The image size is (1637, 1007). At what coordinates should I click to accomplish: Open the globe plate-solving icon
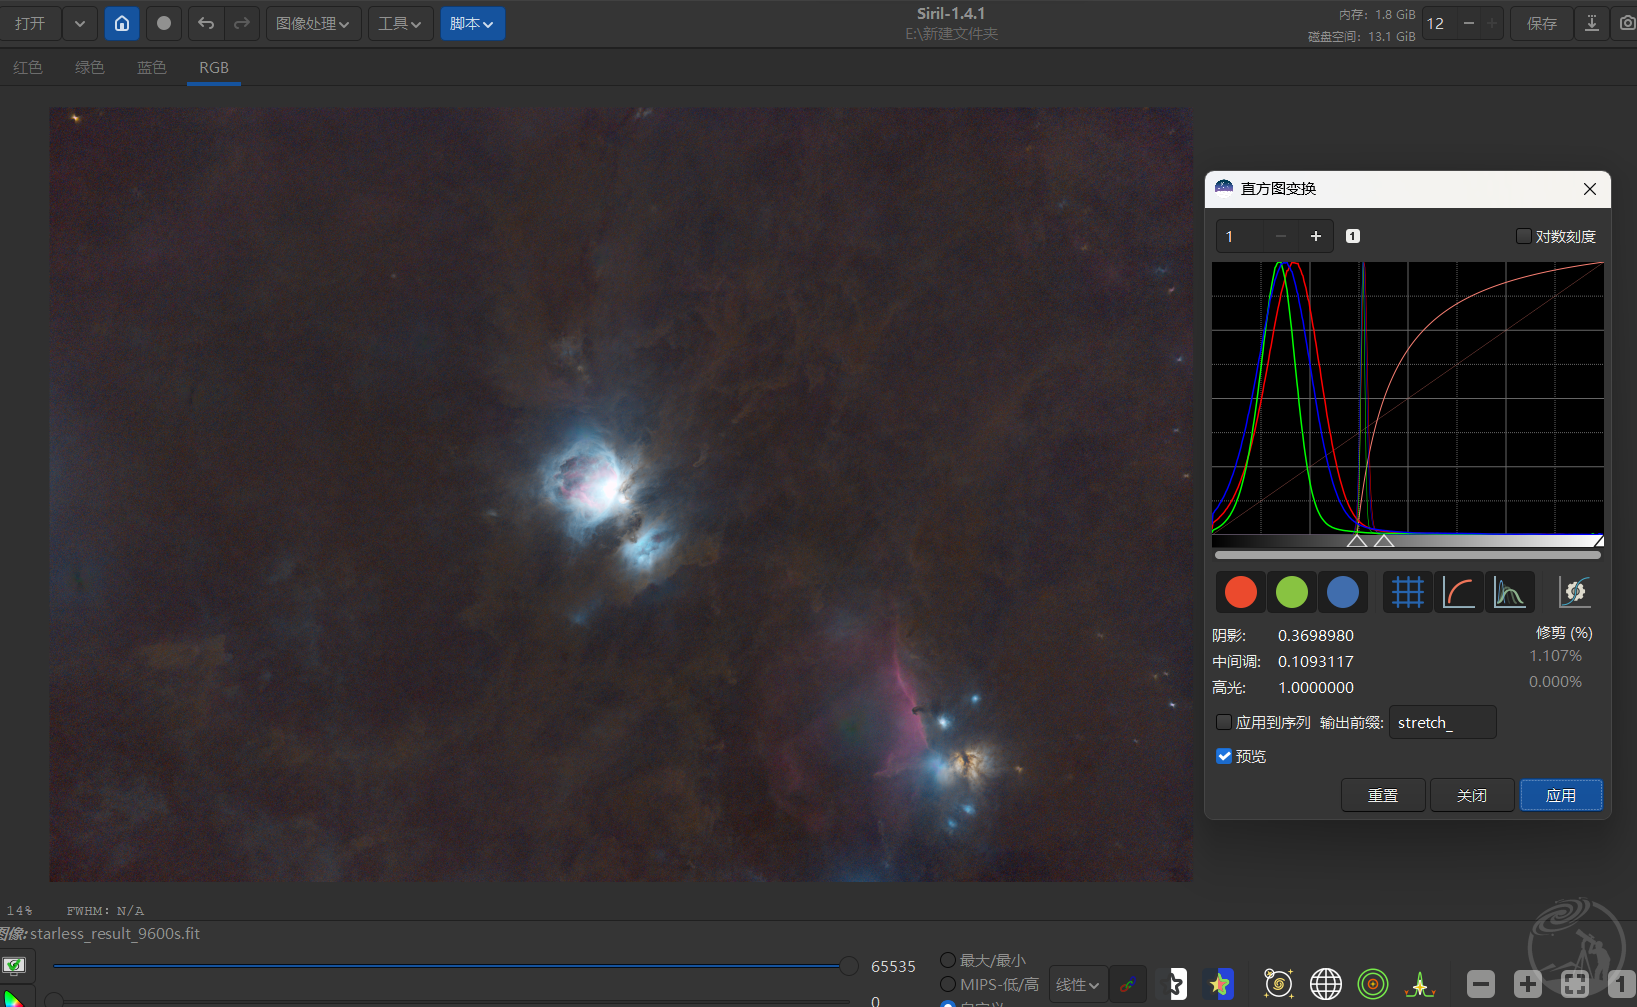1325,984
